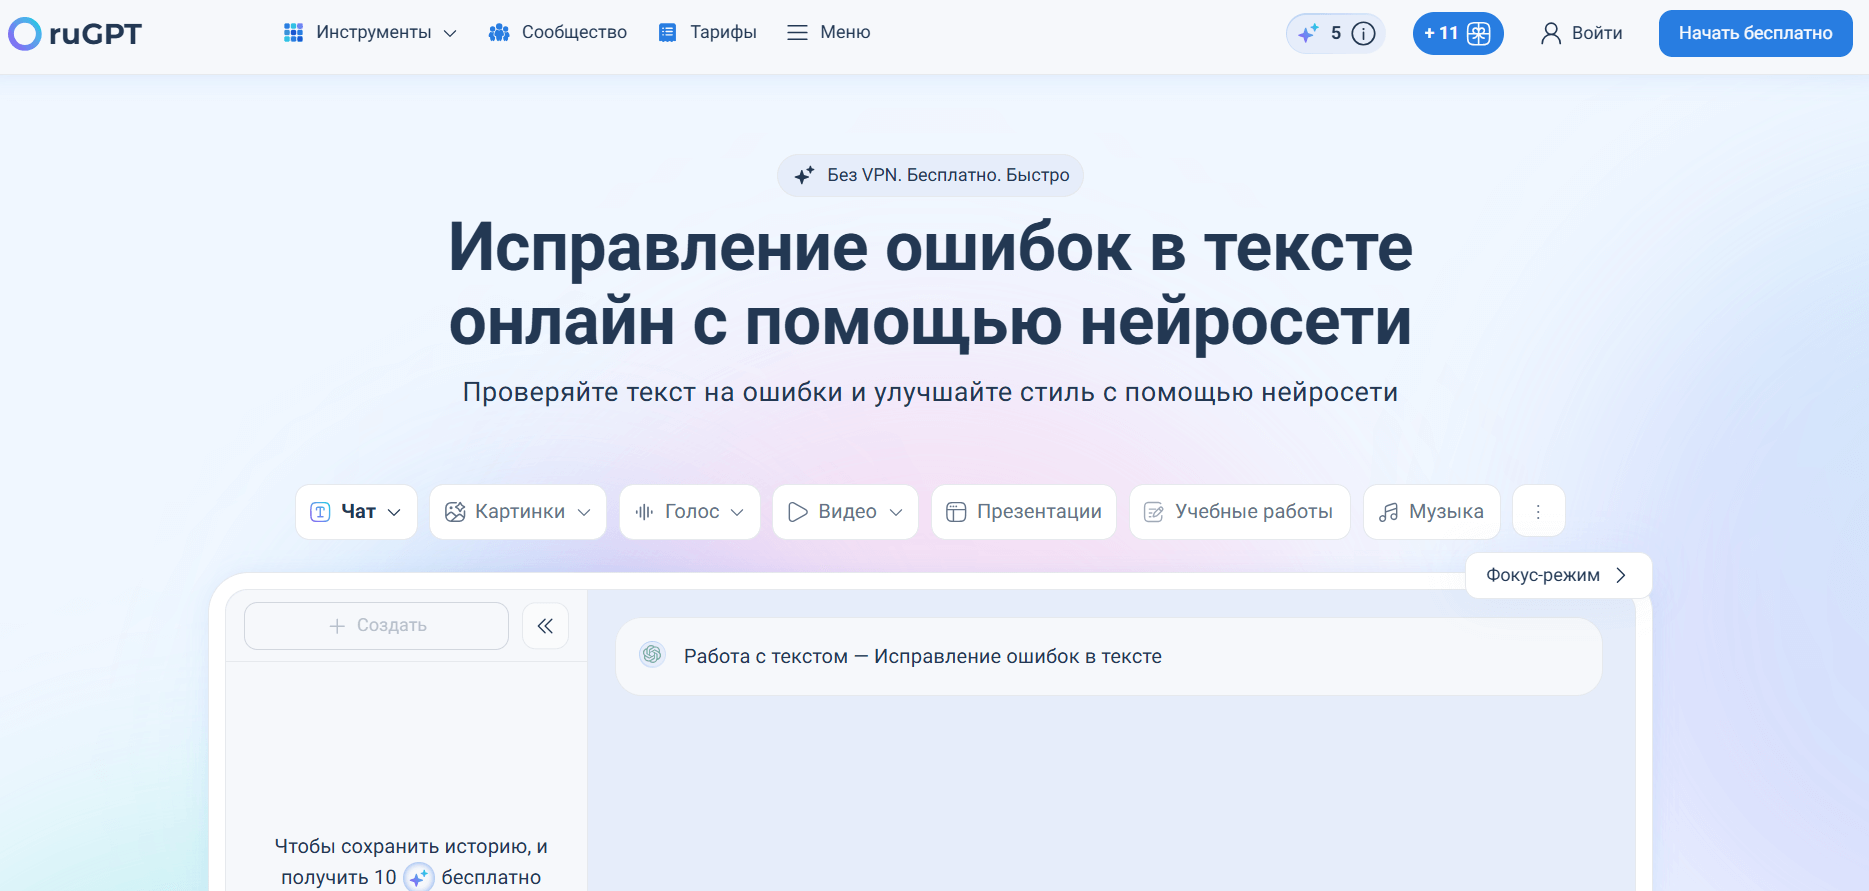Open the three-dots more tools button

1538,512
